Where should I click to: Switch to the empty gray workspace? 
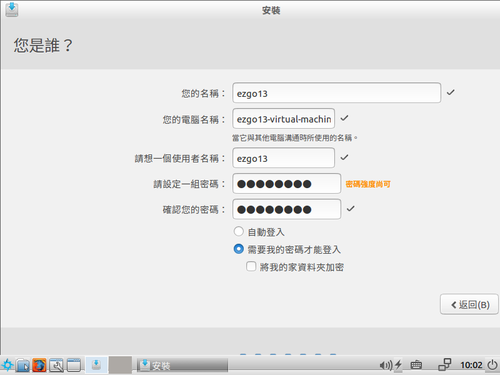120,365
